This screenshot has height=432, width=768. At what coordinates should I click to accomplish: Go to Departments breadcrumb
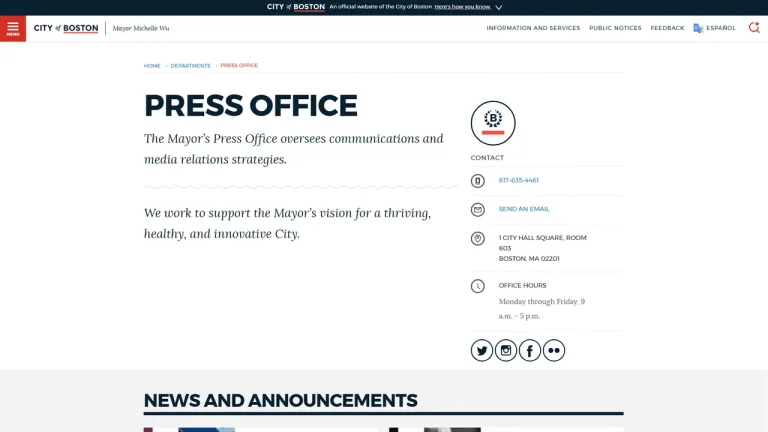click(190, 66)
